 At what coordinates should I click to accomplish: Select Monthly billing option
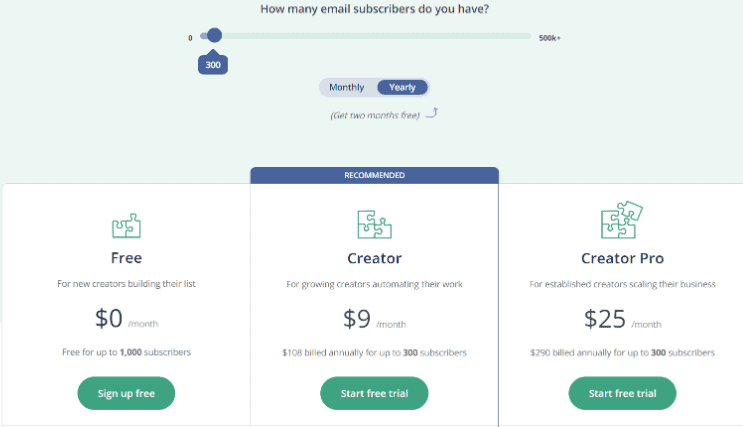pos(347,88)
